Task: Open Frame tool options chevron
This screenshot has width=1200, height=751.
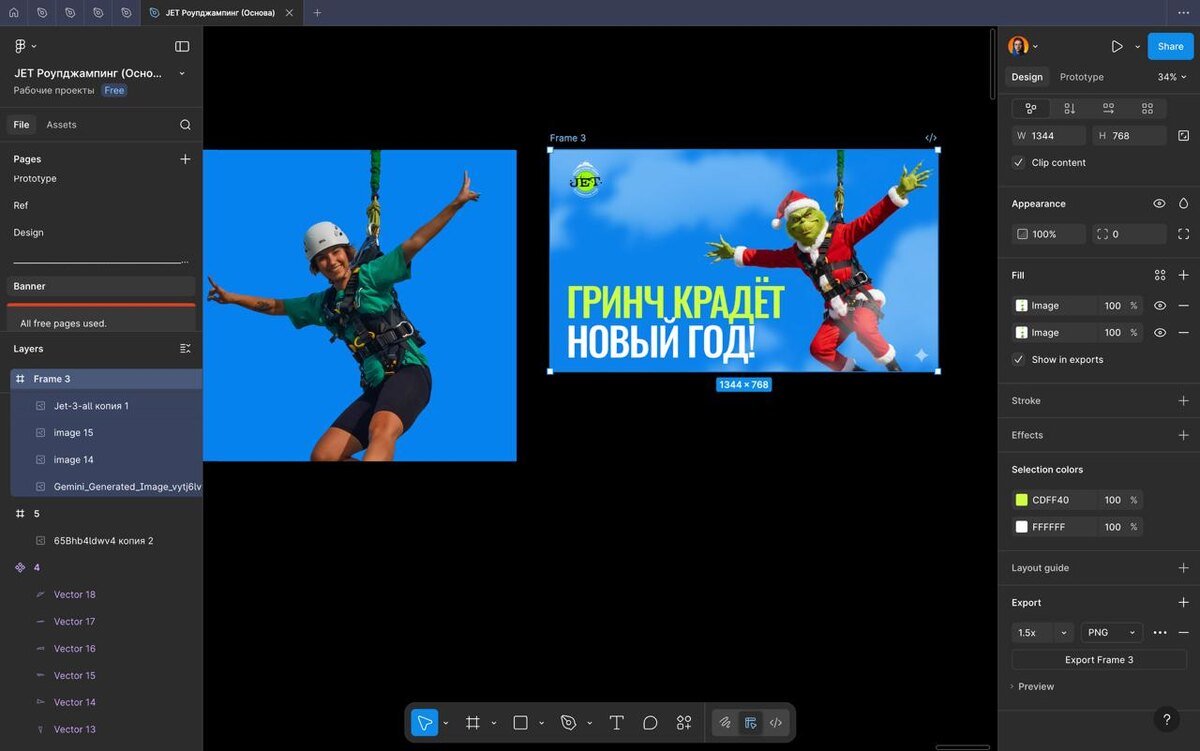Action: (x=494, y=723)
